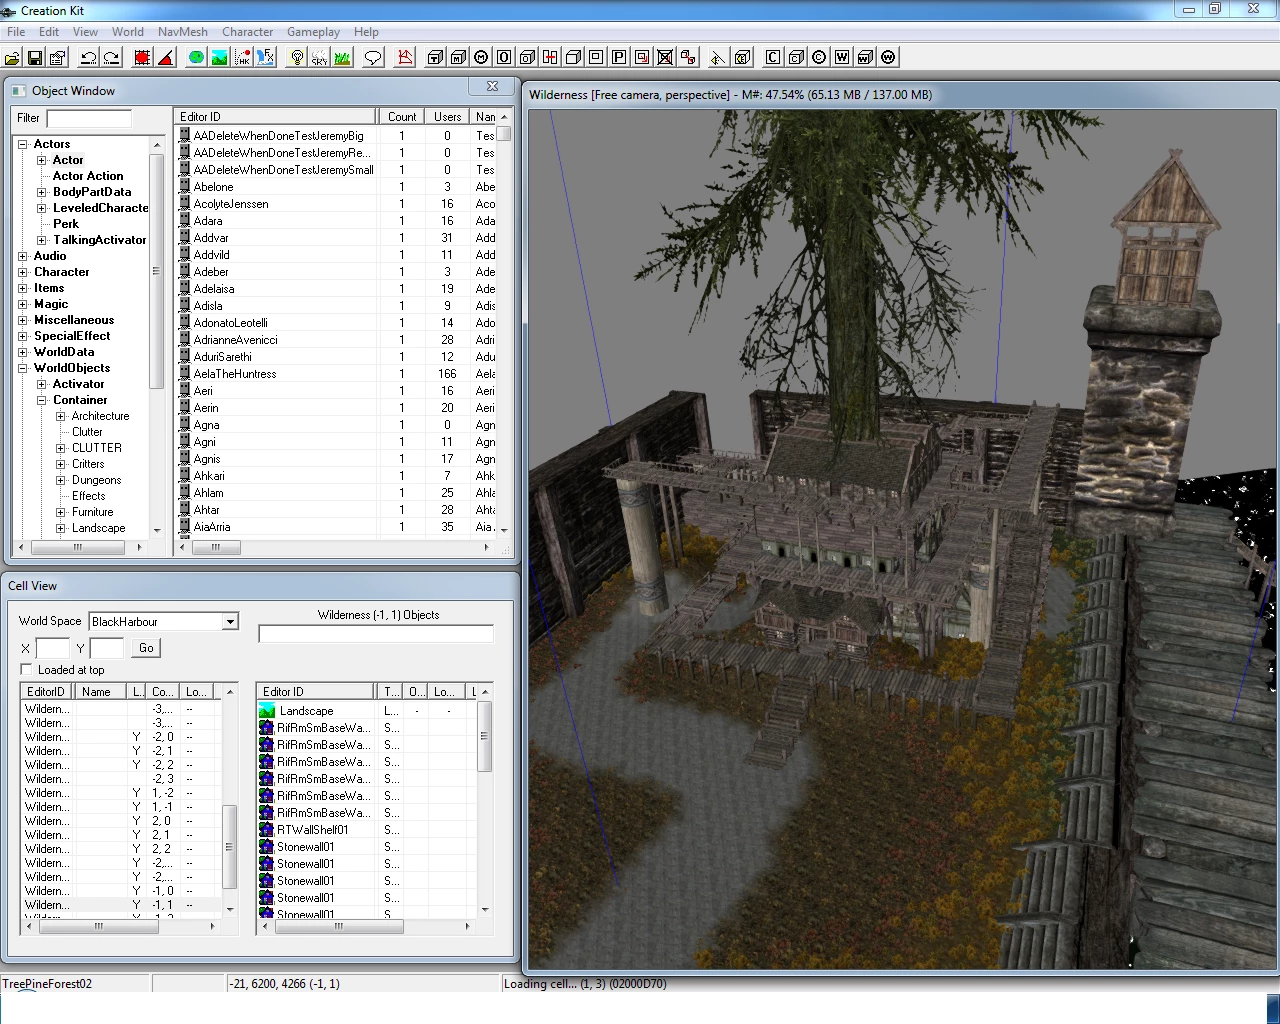Expand the Magic tree node
The width and height of the screenshot is (1280, 1024).
(22, 304)
